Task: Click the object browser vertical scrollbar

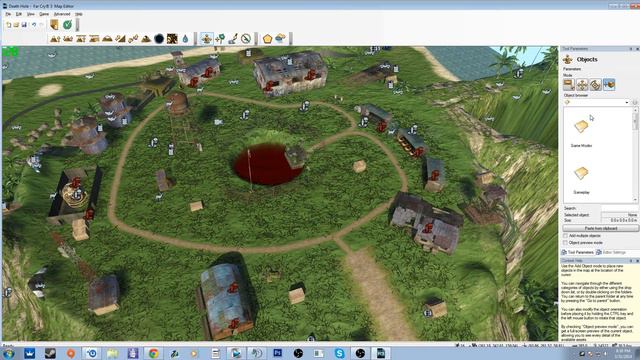Action: [635, 154]
